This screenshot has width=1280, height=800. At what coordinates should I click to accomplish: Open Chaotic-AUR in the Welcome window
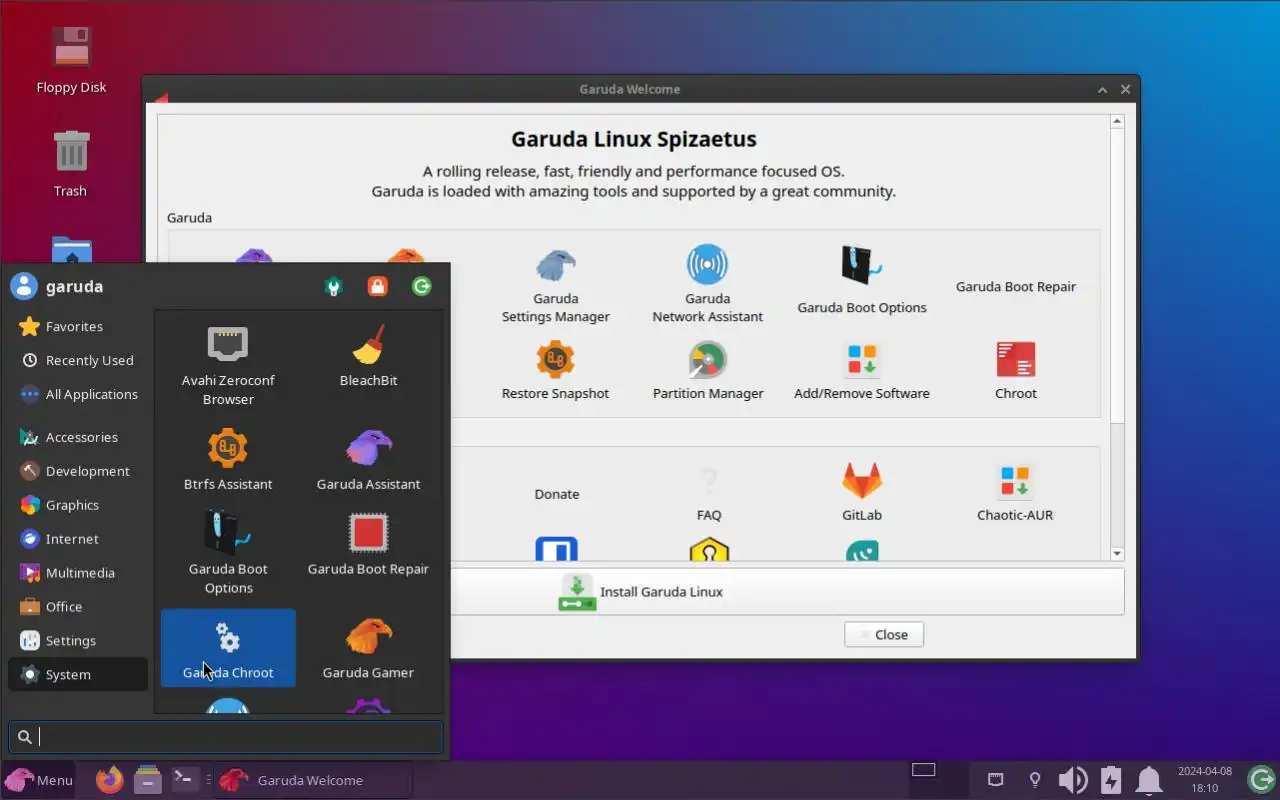(1015, 492)
